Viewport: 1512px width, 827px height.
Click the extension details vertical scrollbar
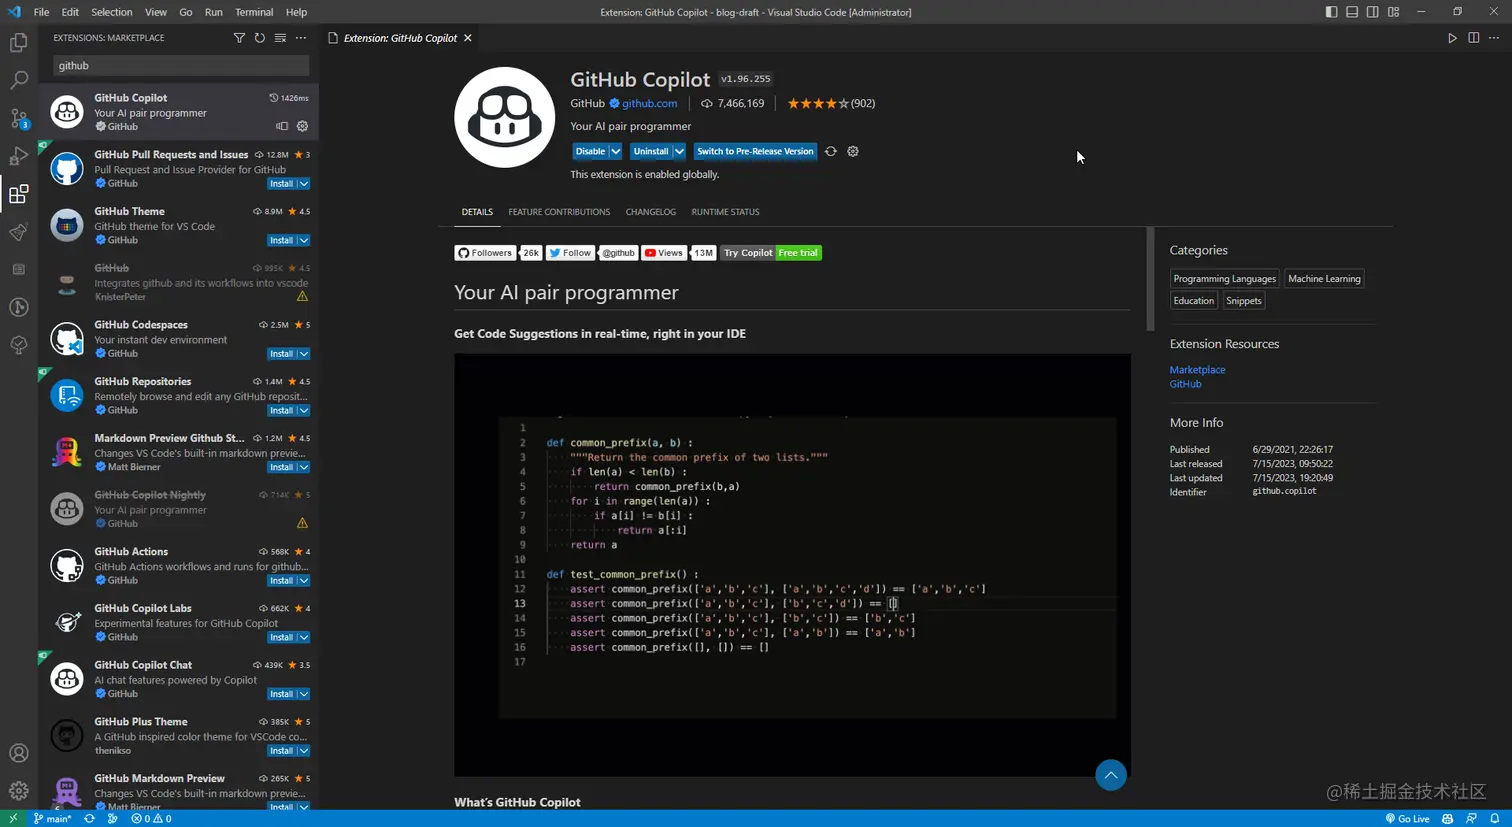tap(1150, 280)
